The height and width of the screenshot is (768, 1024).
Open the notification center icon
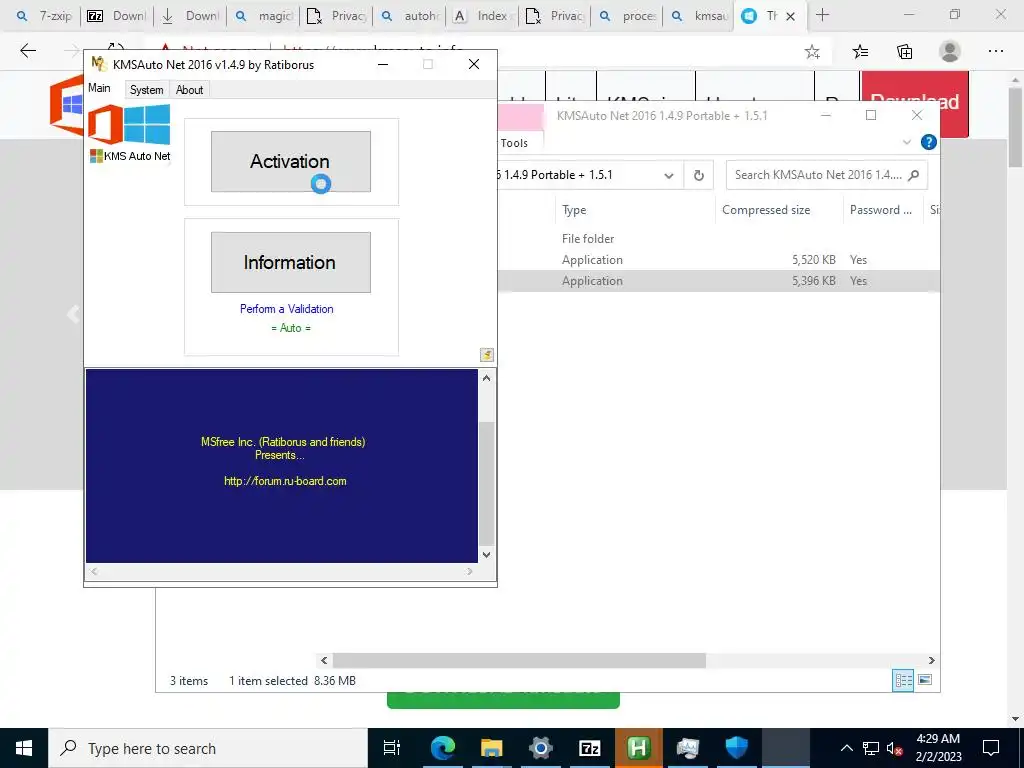[991, 748]
